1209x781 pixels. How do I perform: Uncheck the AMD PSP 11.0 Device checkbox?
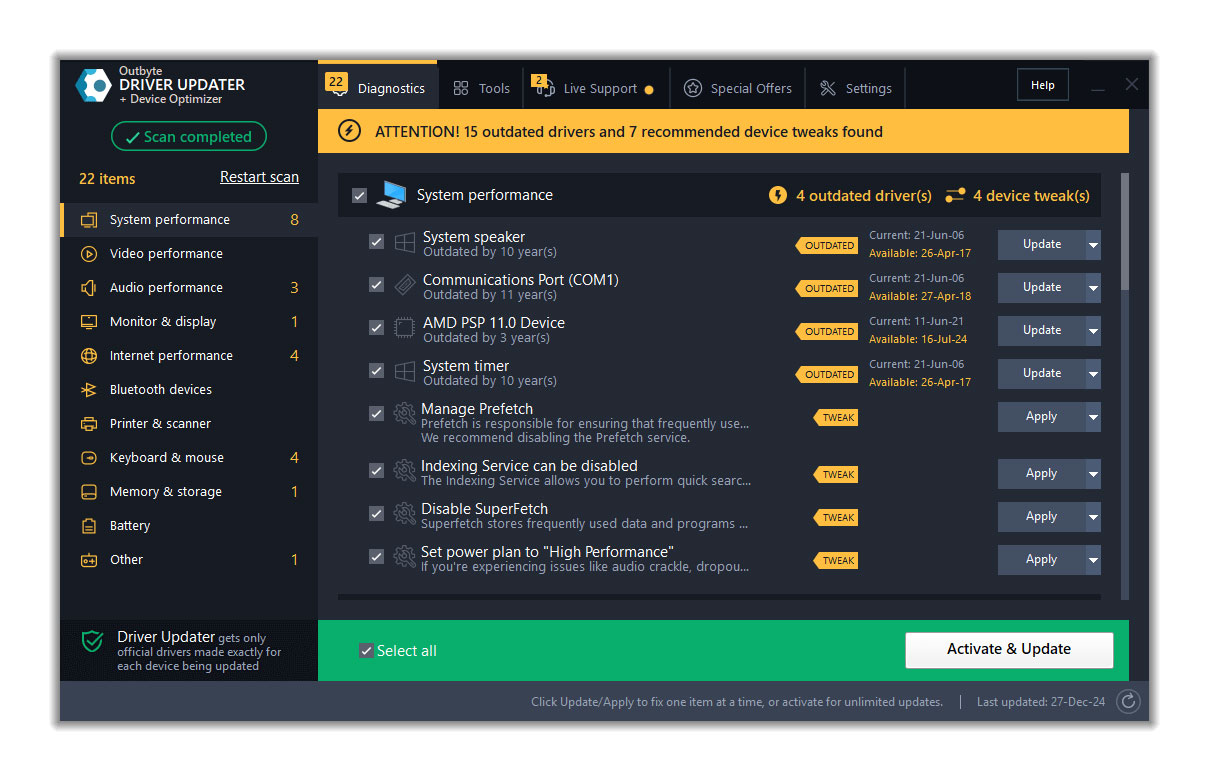click(x=376, y=328)
